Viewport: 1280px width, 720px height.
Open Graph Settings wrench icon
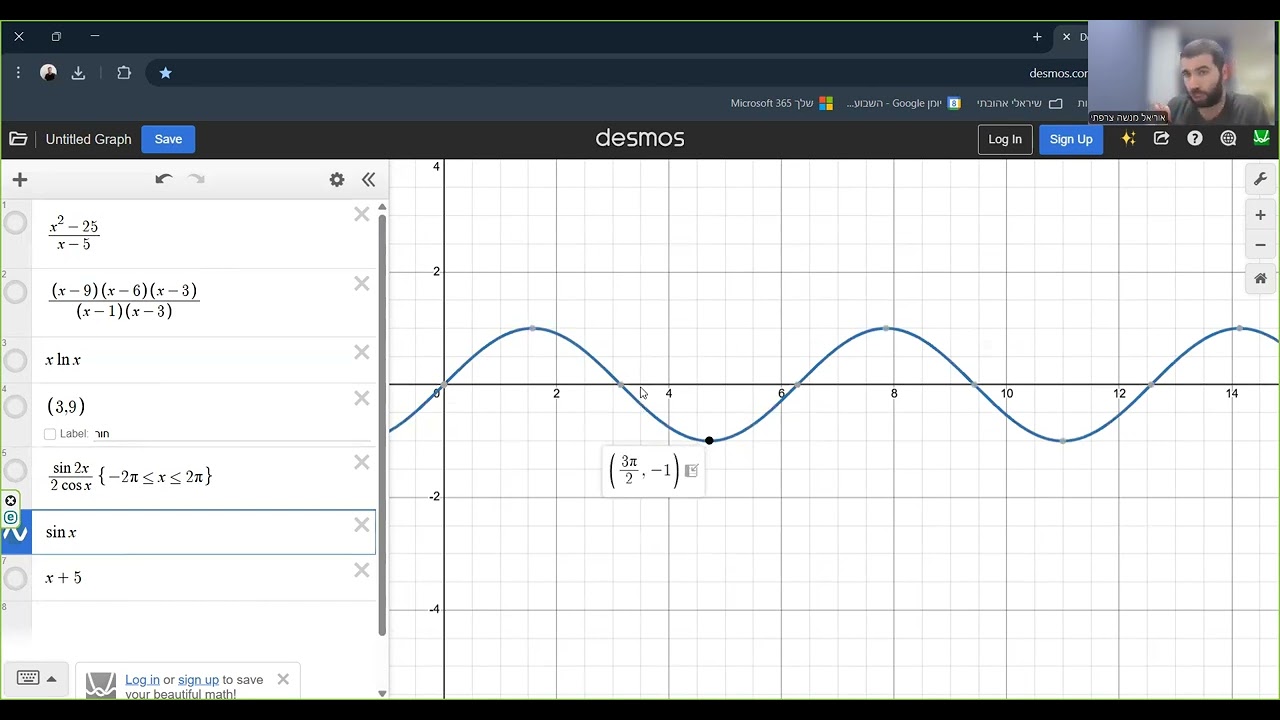click(x=1261, y=180)
